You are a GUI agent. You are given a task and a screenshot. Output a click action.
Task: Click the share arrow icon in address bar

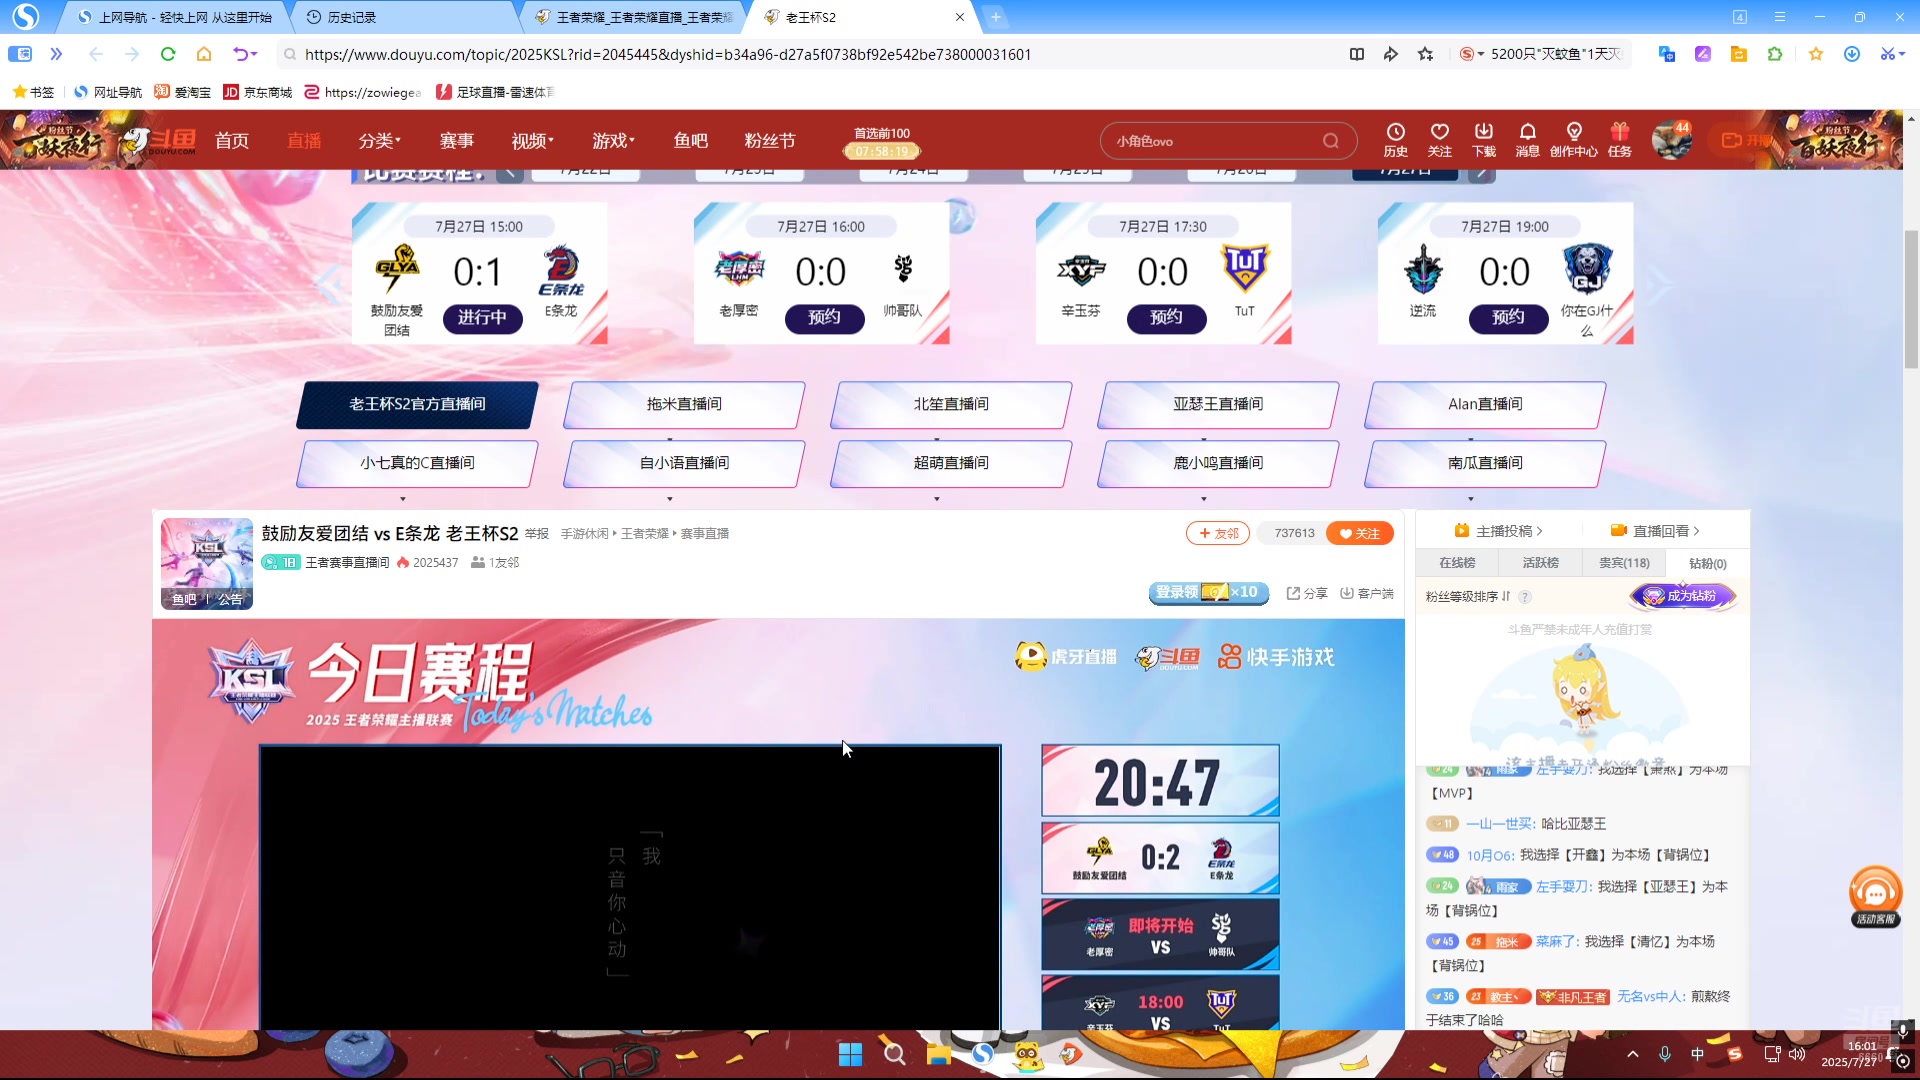pos(1391,54)
